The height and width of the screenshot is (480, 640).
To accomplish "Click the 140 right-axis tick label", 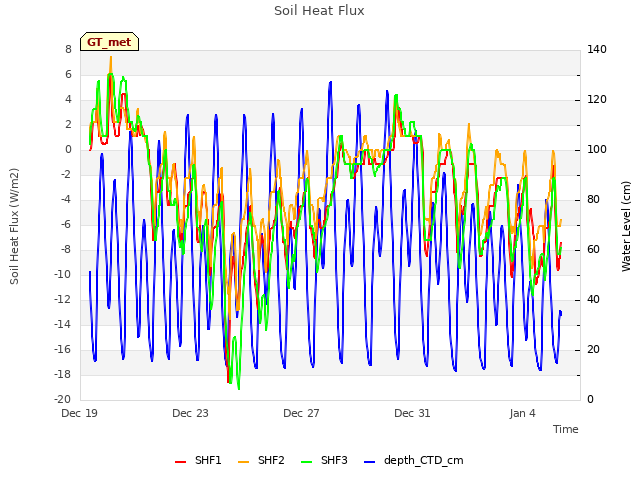I will click(597, 49).
